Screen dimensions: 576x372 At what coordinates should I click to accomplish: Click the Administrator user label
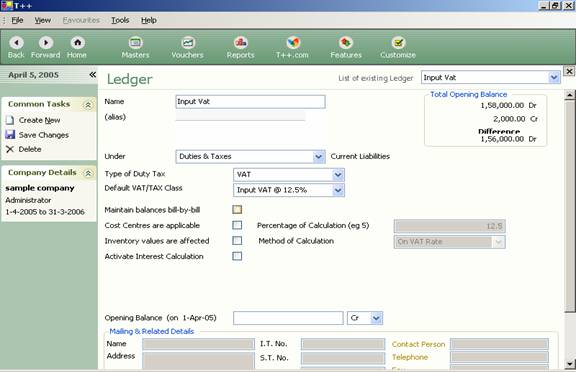point(28,200)
